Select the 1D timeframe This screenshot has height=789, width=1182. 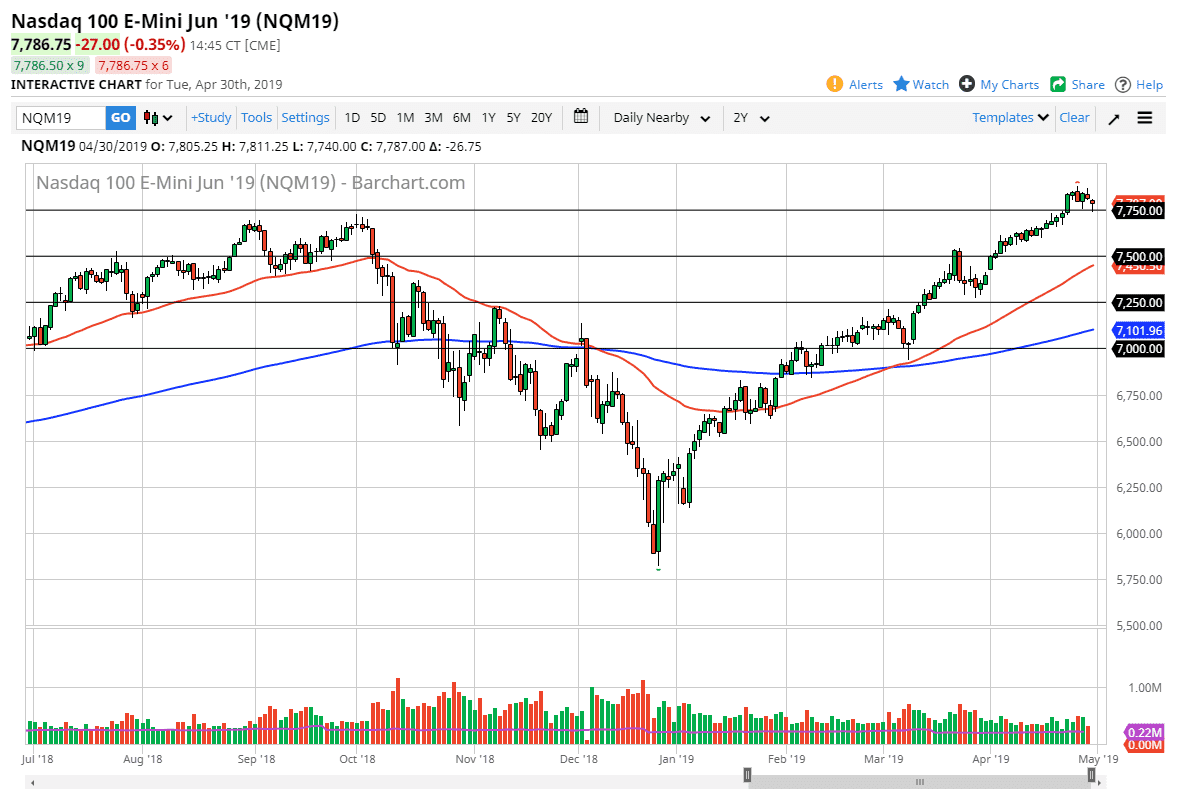[352, 117]
